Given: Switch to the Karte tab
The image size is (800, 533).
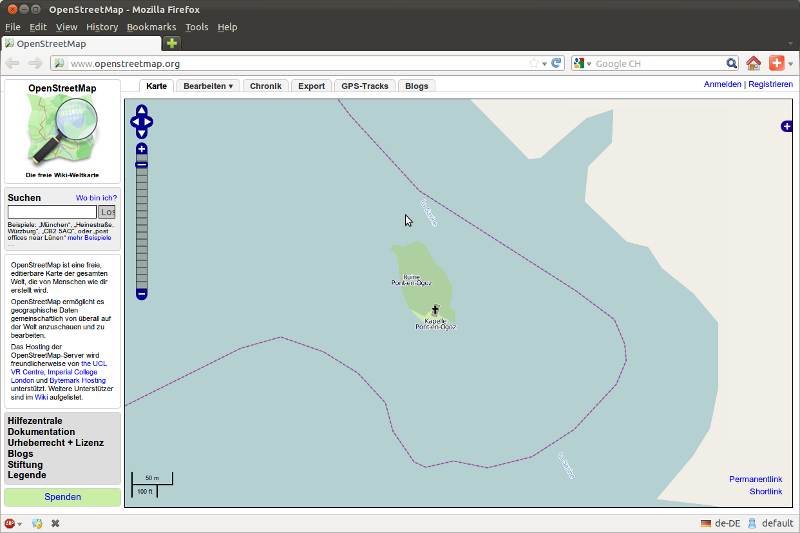Looking at the screenshot, I should [156, 86].
